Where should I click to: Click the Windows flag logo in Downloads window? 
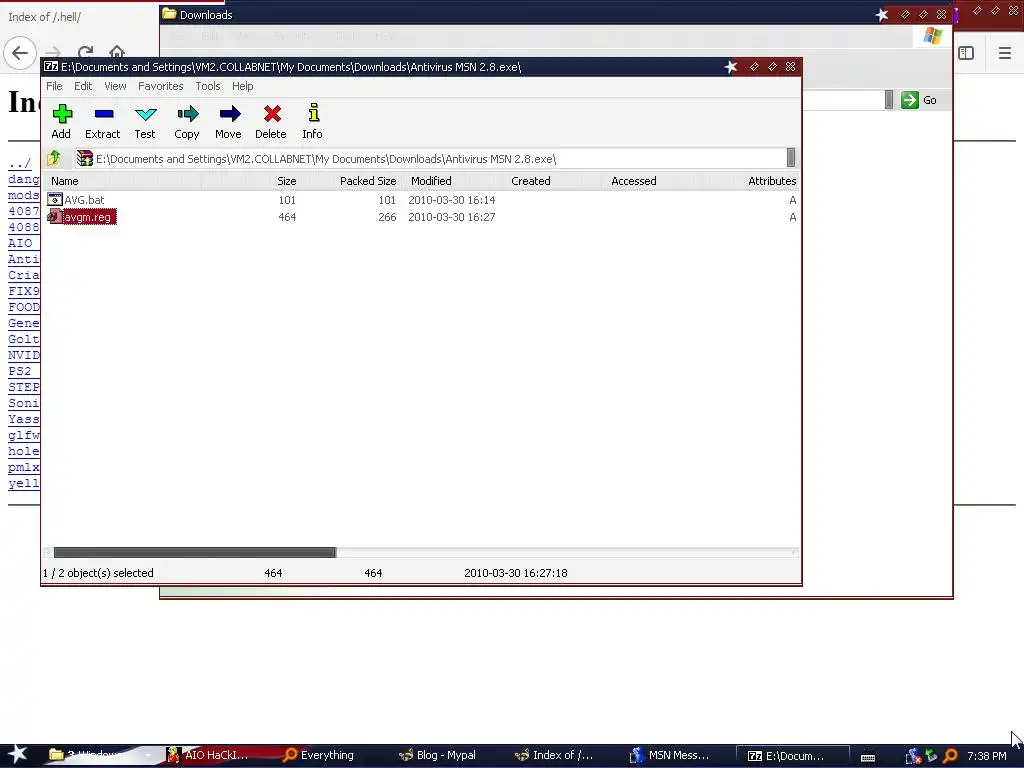933,36
